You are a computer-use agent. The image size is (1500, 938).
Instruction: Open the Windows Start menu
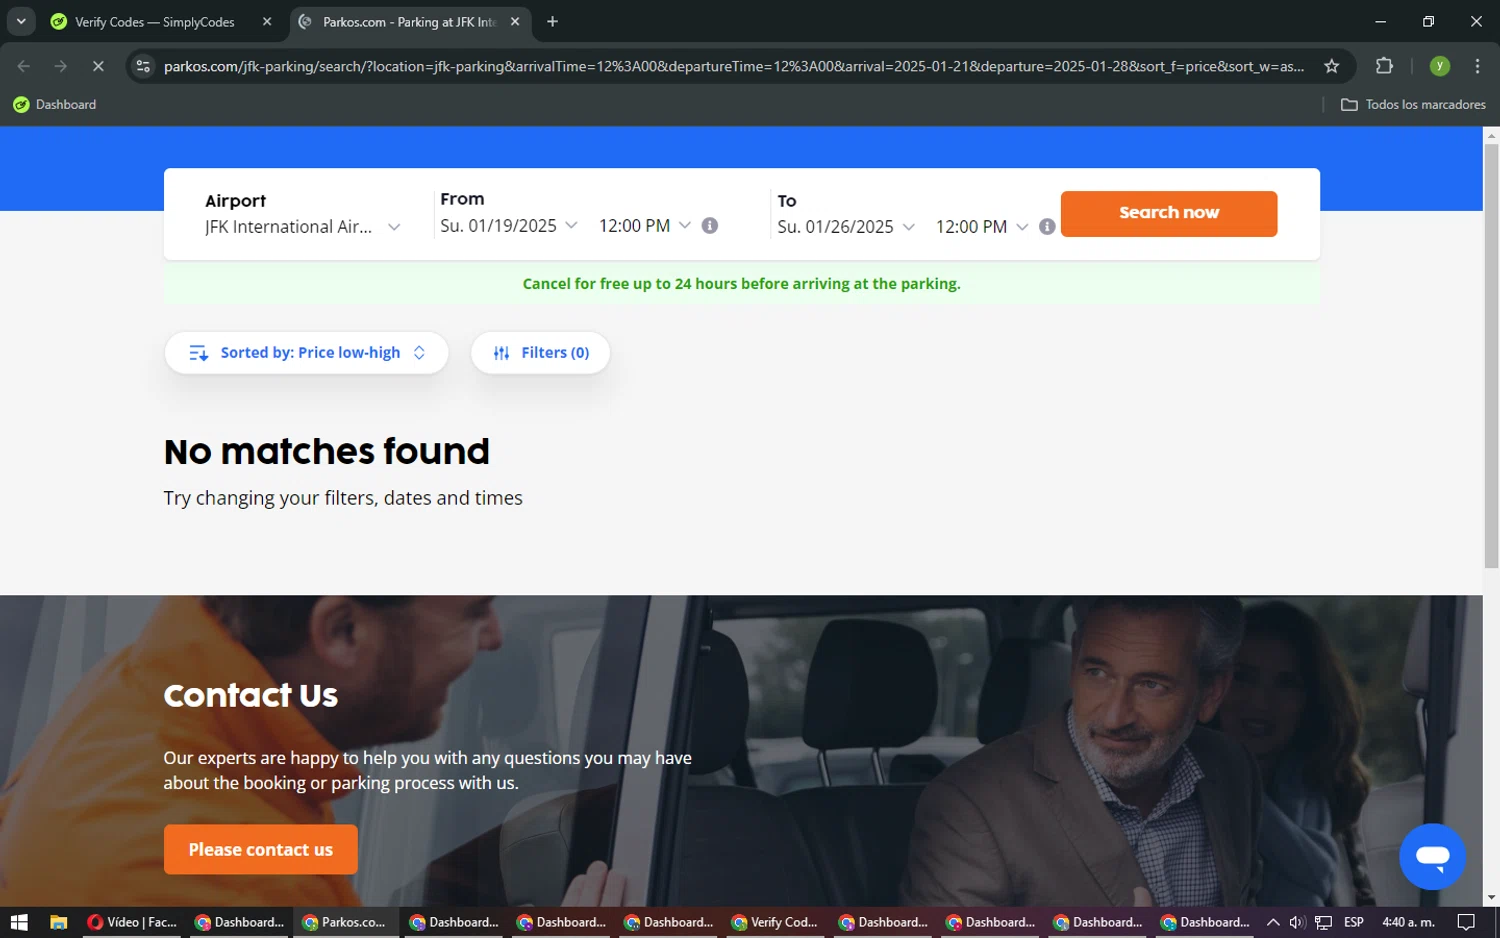pos(19,922)
